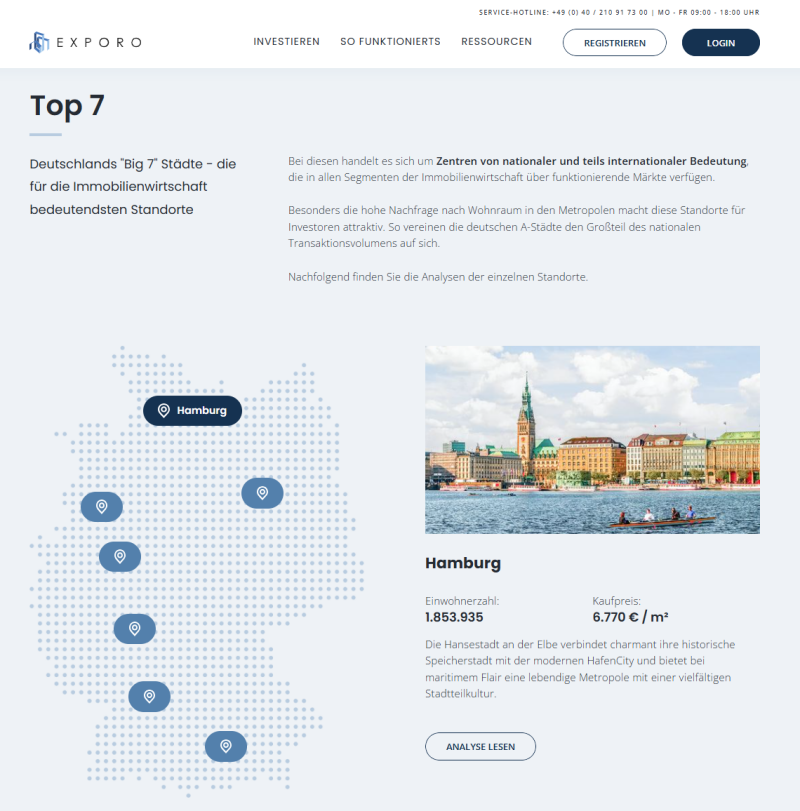
Task: Click the bold text about Zentren von nationaler Bedeutung
Action: (x=591, y=161)
